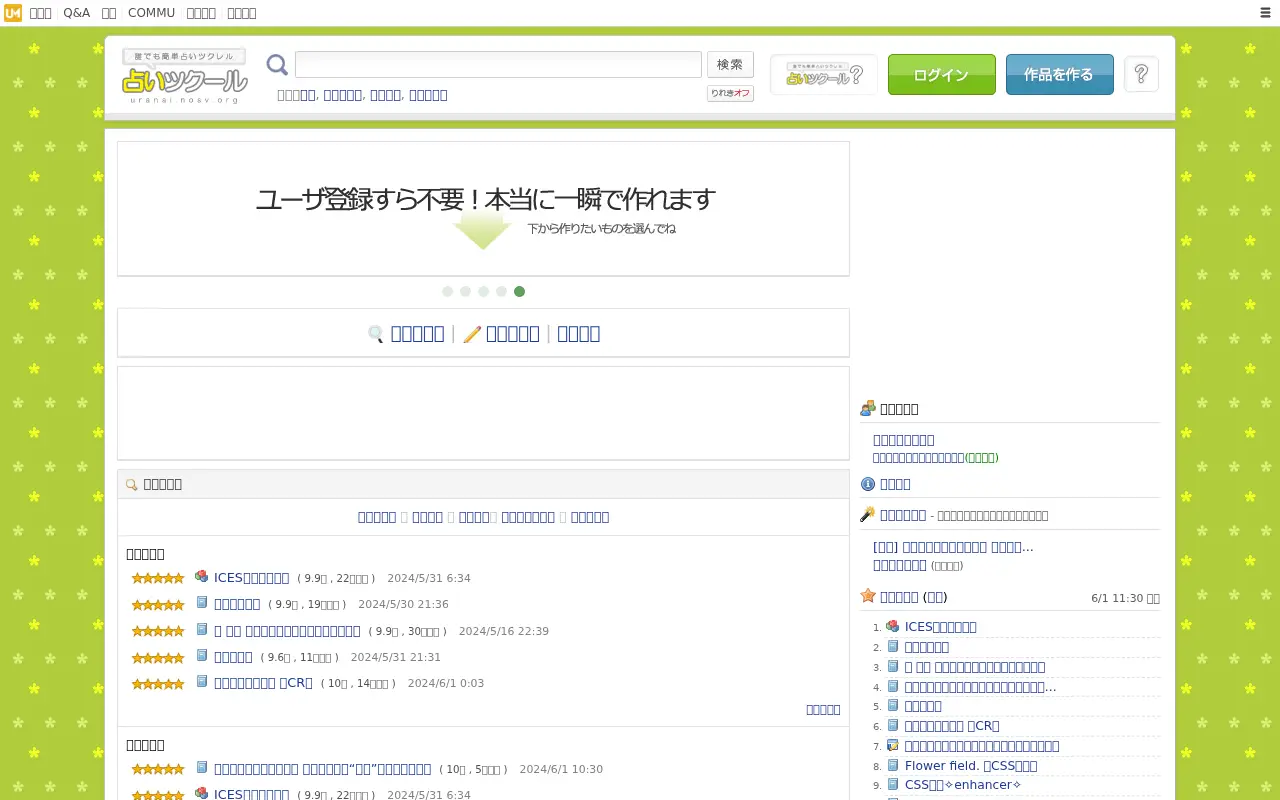This screenshot has height=800, width=1280.
Task: Click the notepad icon at sidebar ranking number 7
Action: click(x=893, y=745)
